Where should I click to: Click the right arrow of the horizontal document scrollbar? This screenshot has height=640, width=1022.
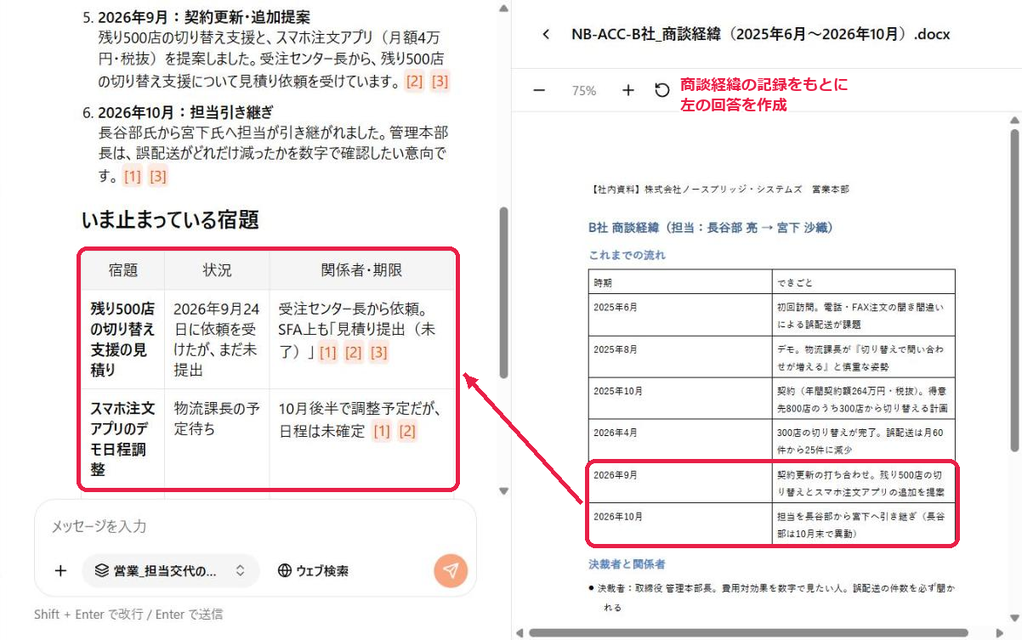[1000, 633]
